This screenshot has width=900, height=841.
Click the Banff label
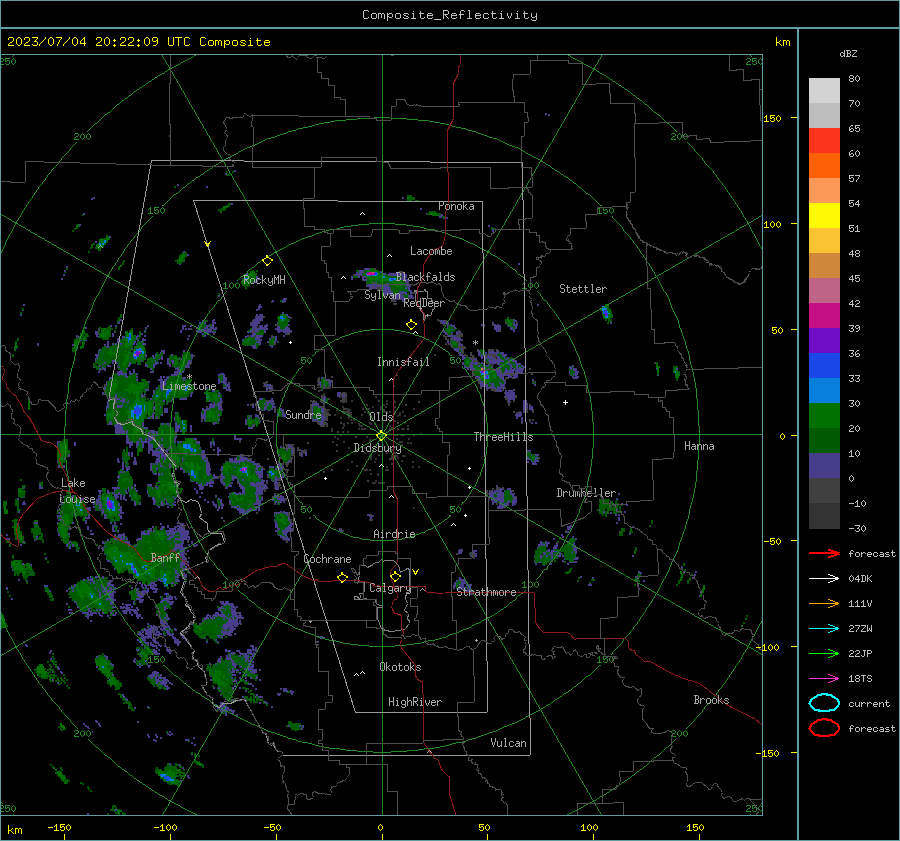point(165,557)
